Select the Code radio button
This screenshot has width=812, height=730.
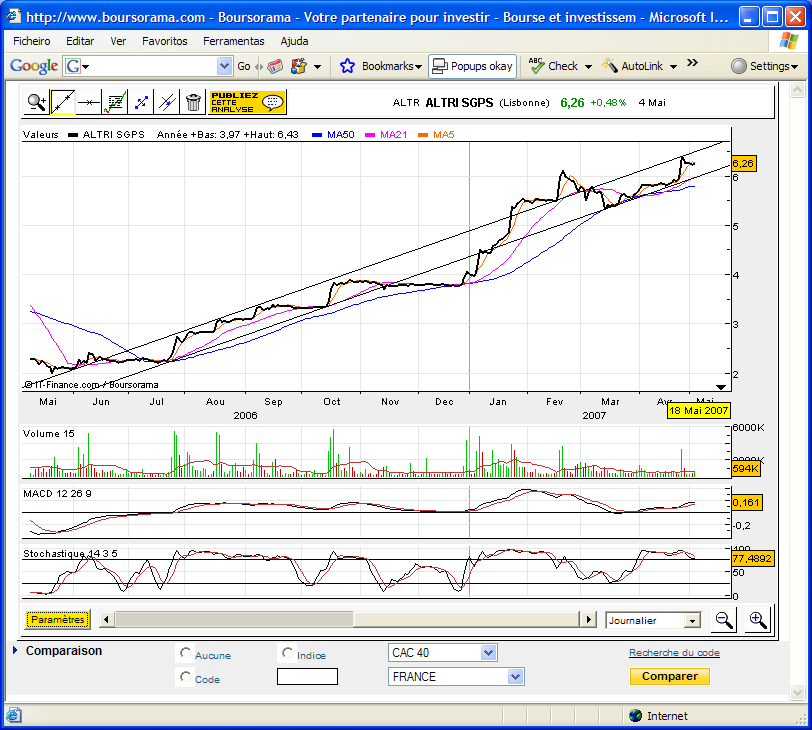point(185,677)
